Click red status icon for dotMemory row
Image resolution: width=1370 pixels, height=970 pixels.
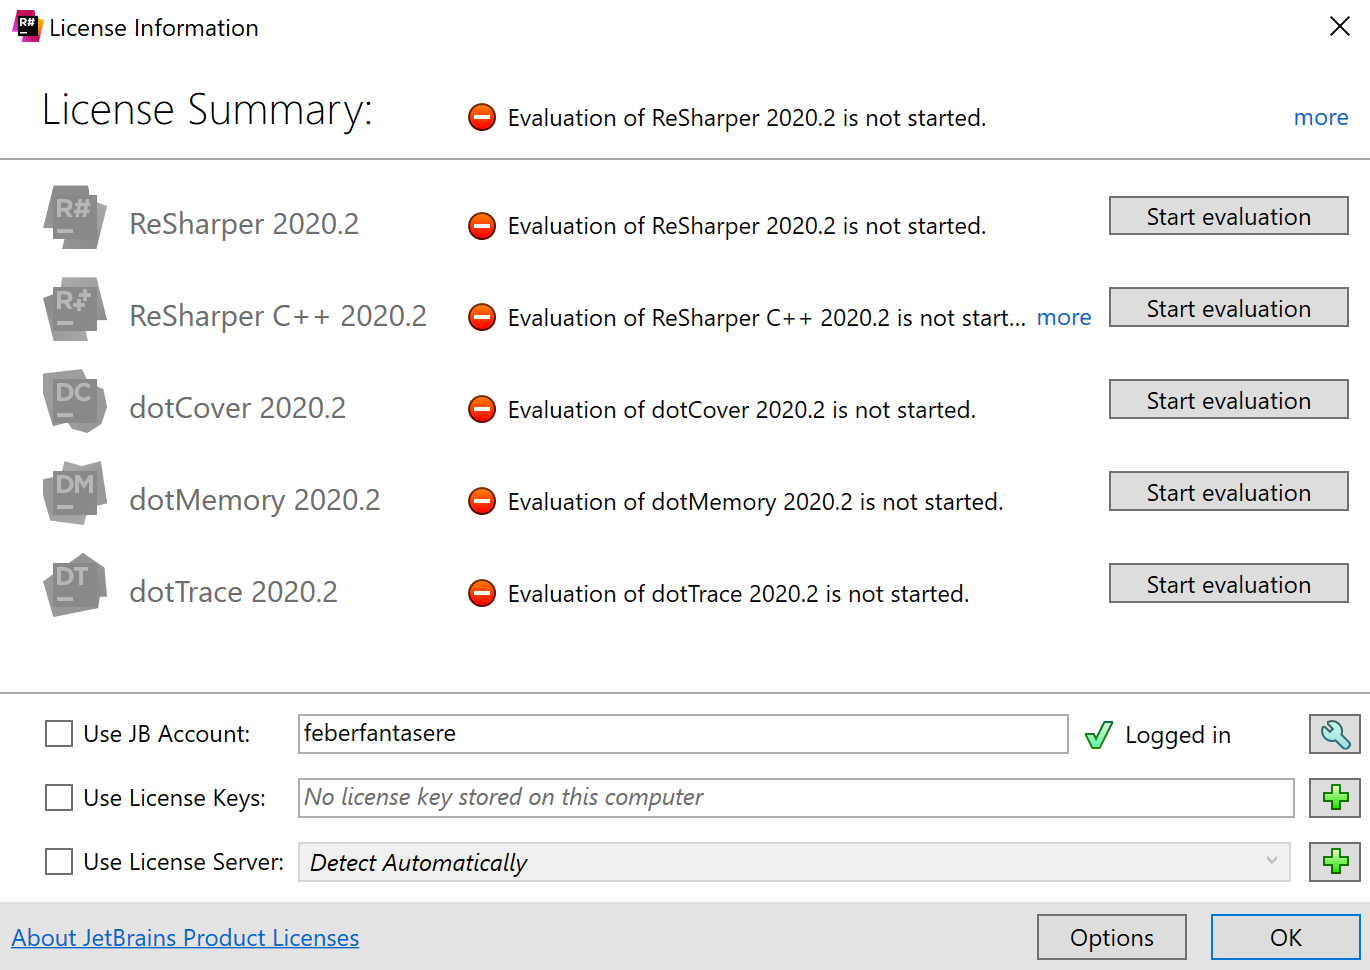pyautogui.click(x=482, y=502)
